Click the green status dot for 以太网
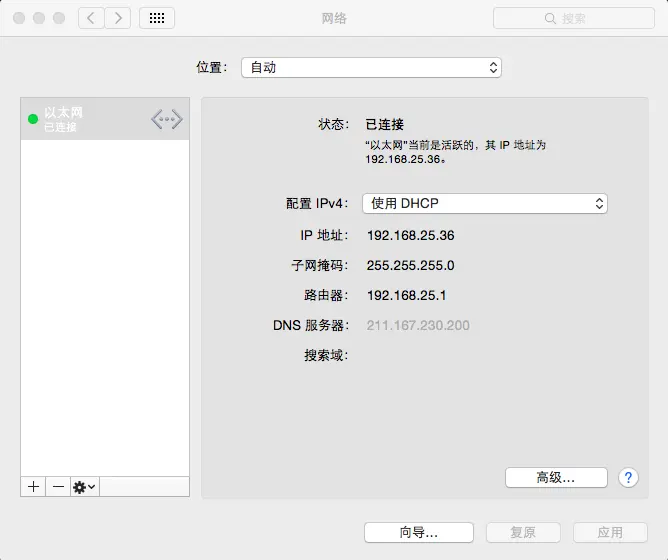668x560 pixels. click(33, 119)
